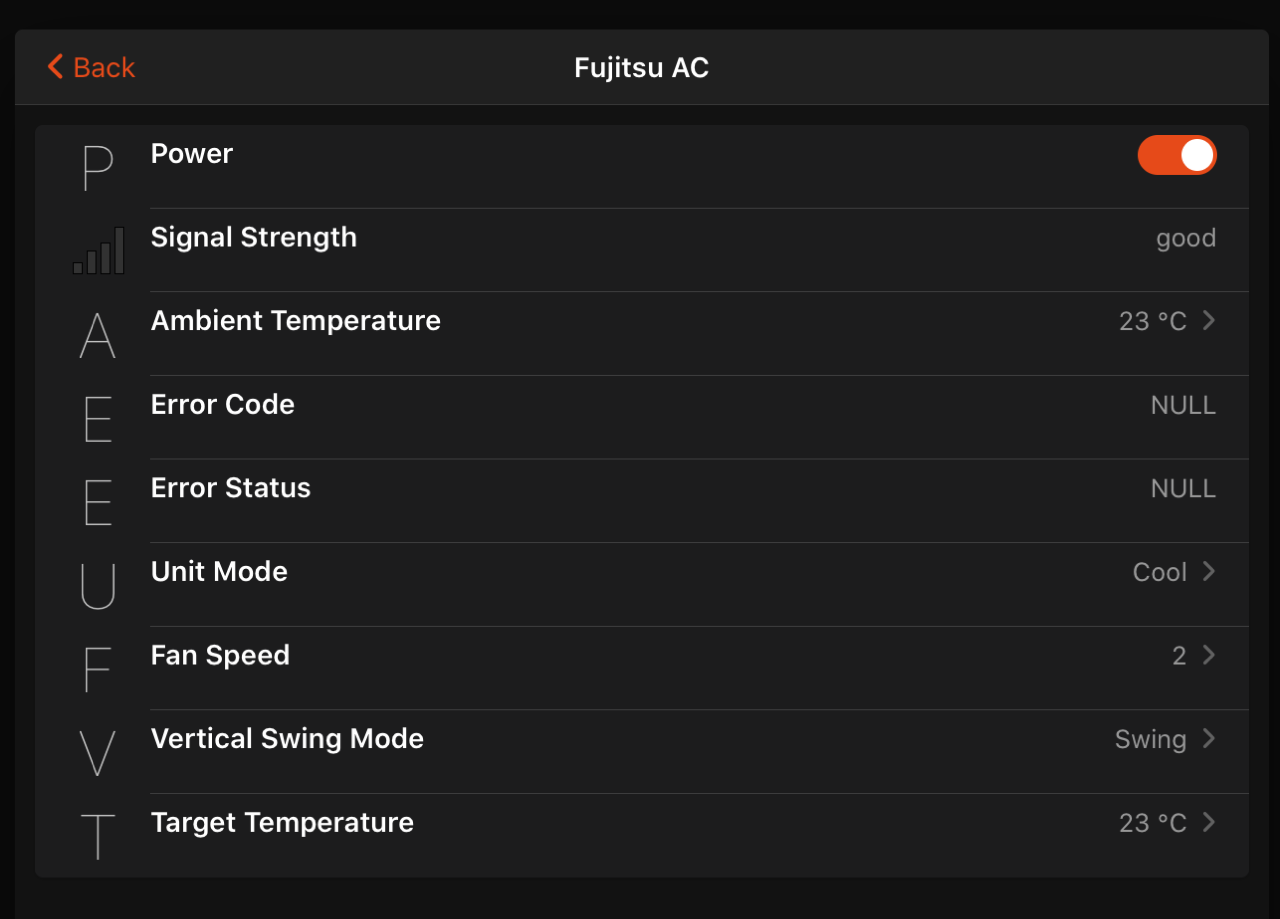This screenshot has width=1280, height=919.
Task: Click the T icon for Target Temperature
Action: [98, 837]
